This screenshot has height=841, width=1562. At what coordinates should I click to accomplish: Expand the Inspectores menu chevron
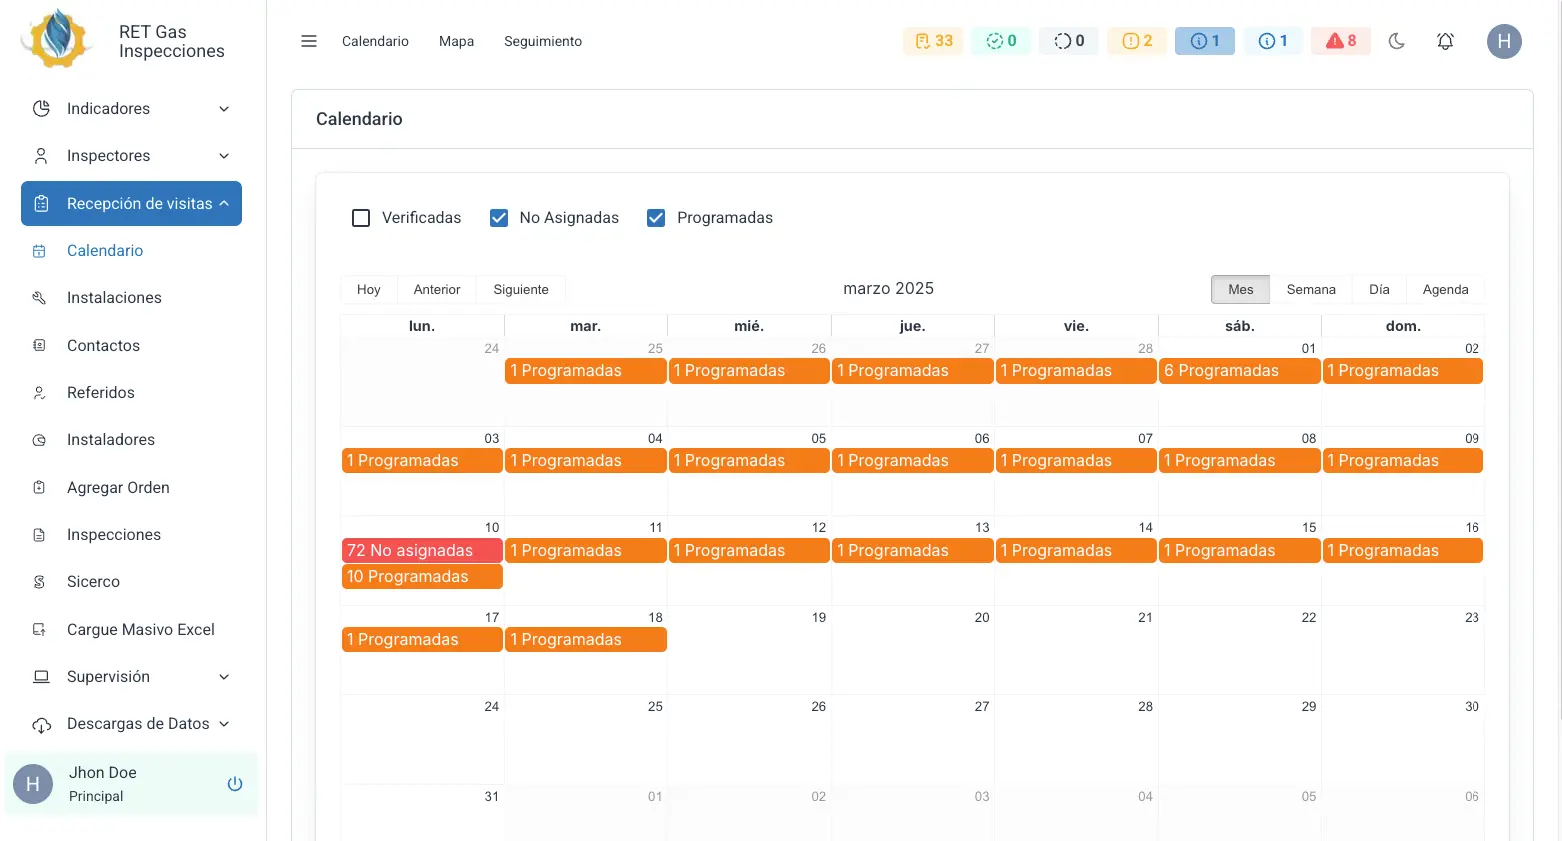[x=224, y=156]
